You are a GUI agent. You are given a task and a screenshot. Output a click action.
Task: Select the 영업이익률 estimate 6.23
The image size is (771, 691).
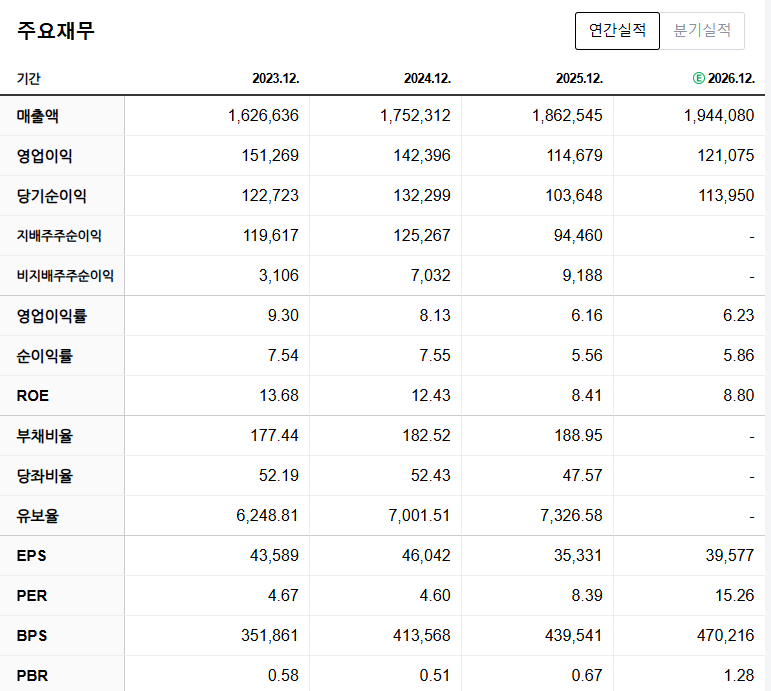[739, 315]
